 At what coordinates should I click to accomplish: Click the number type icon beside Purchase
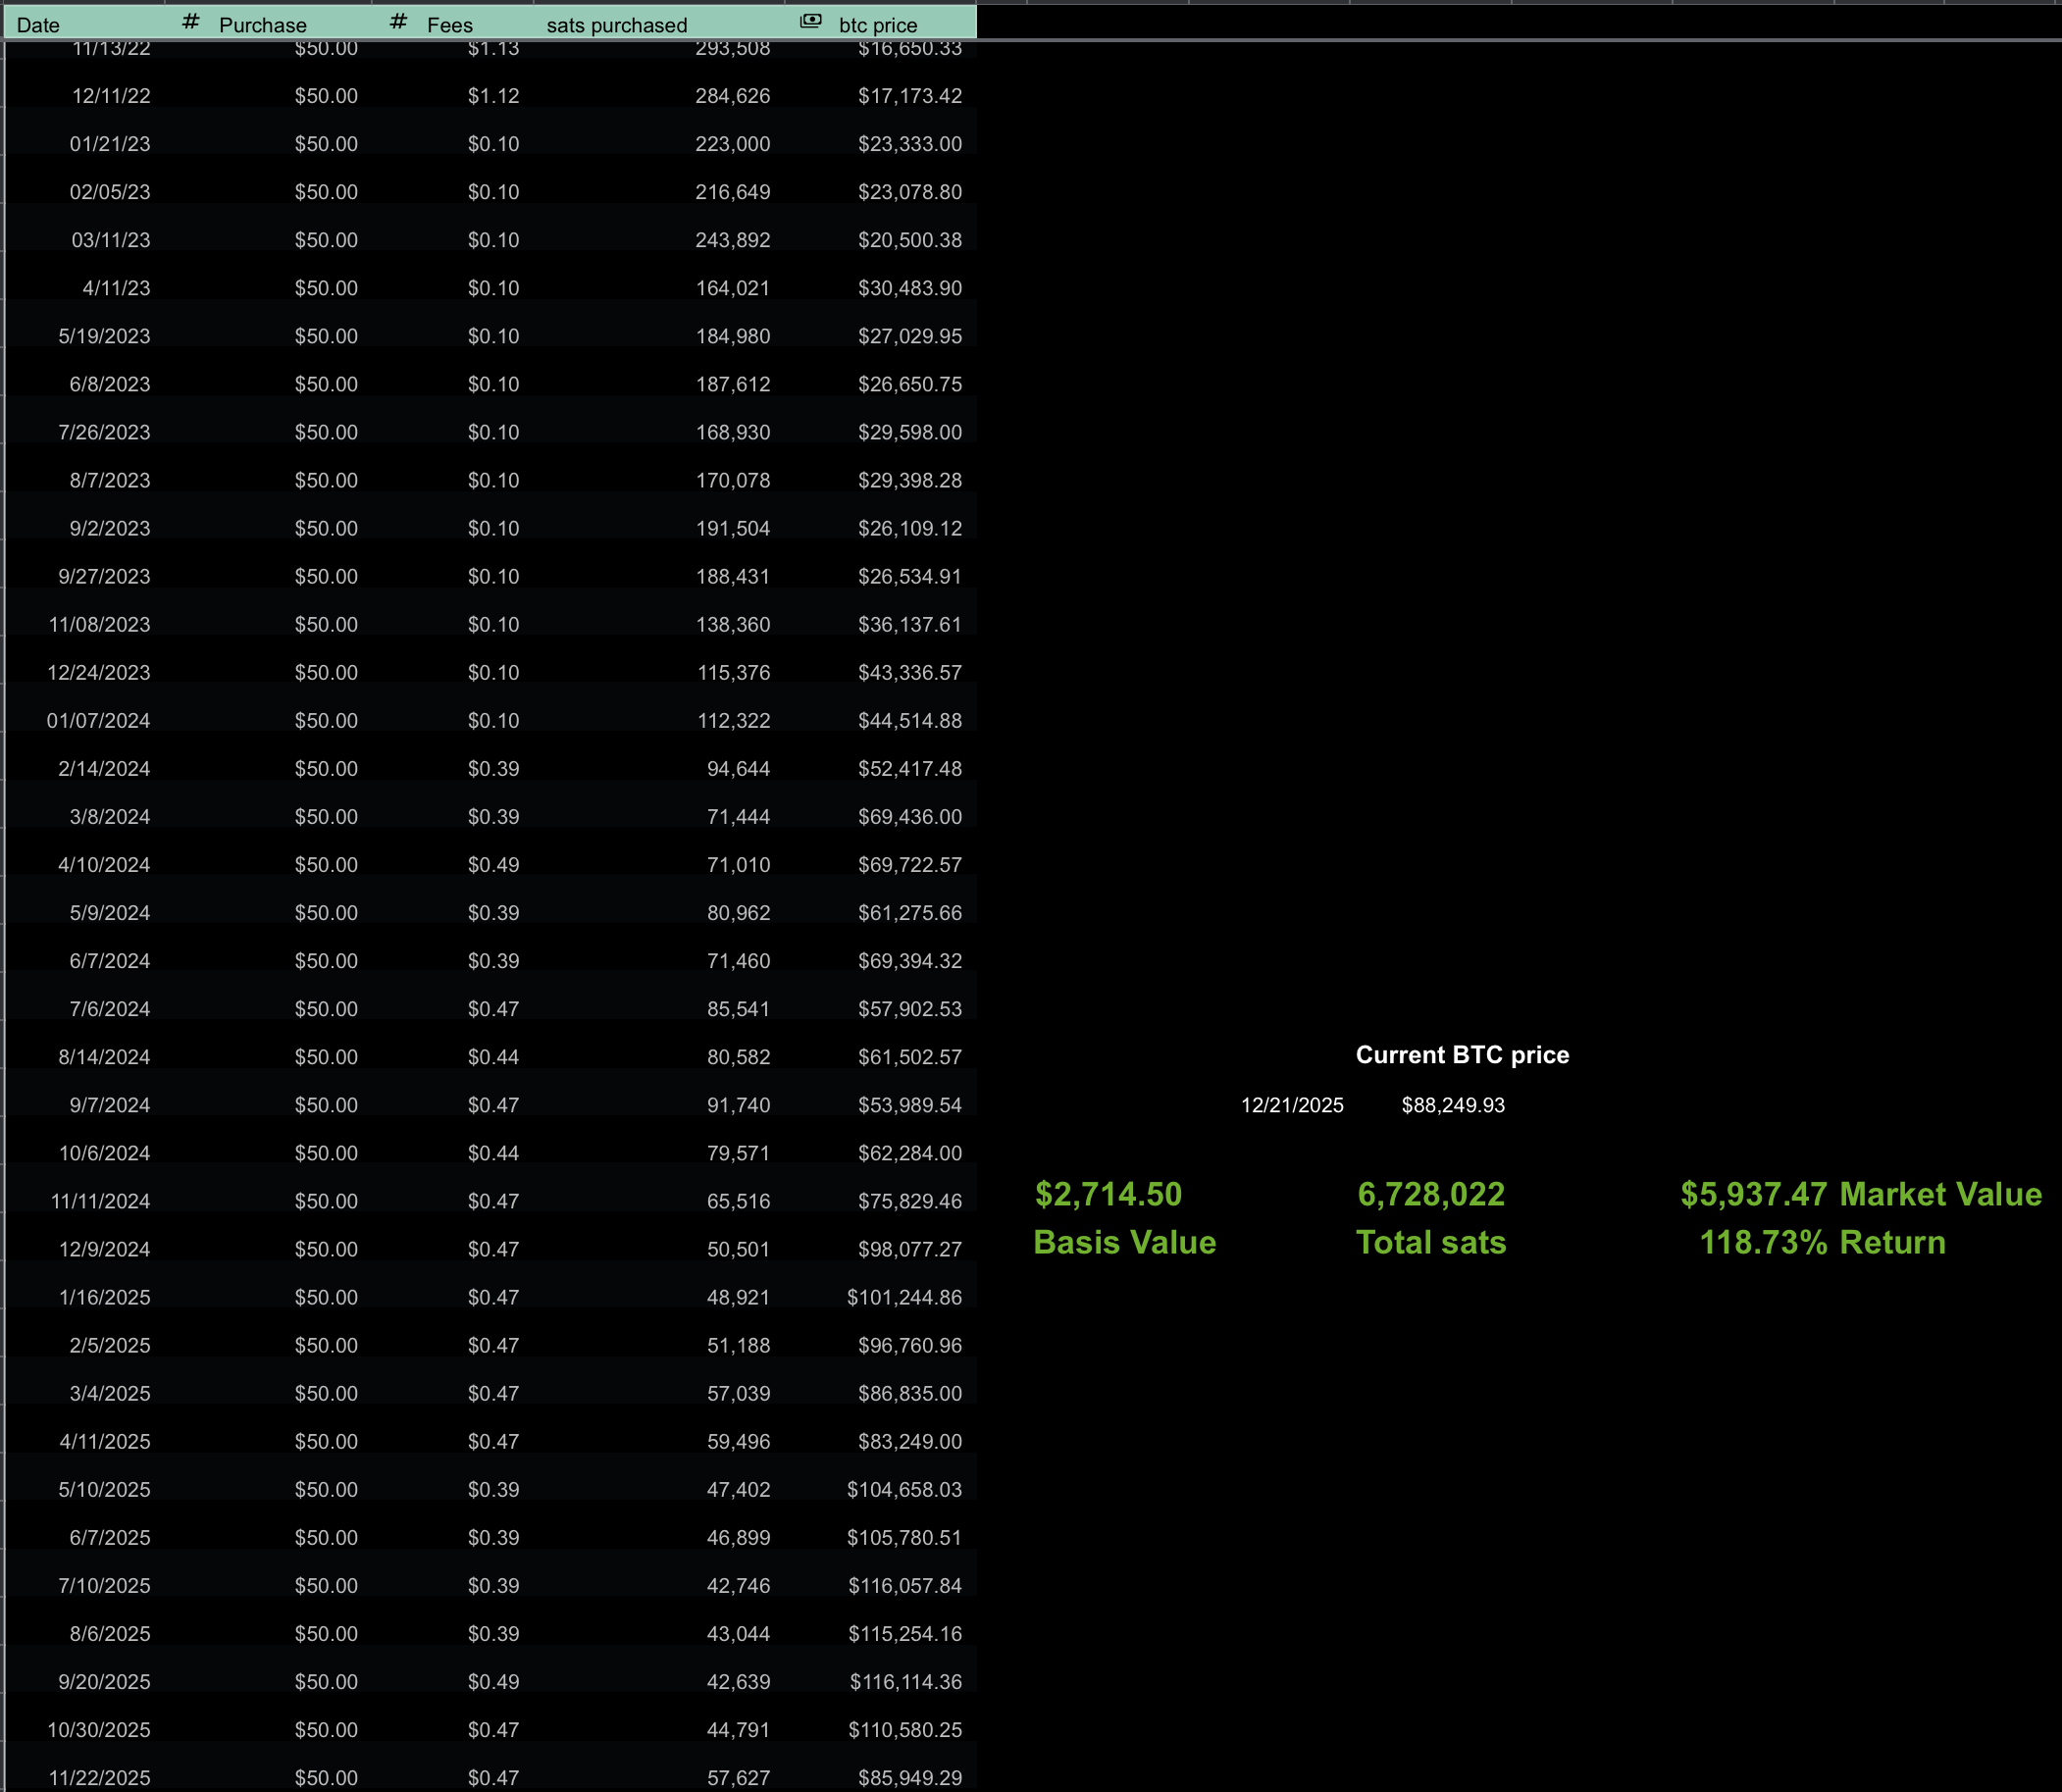[191, 22]
